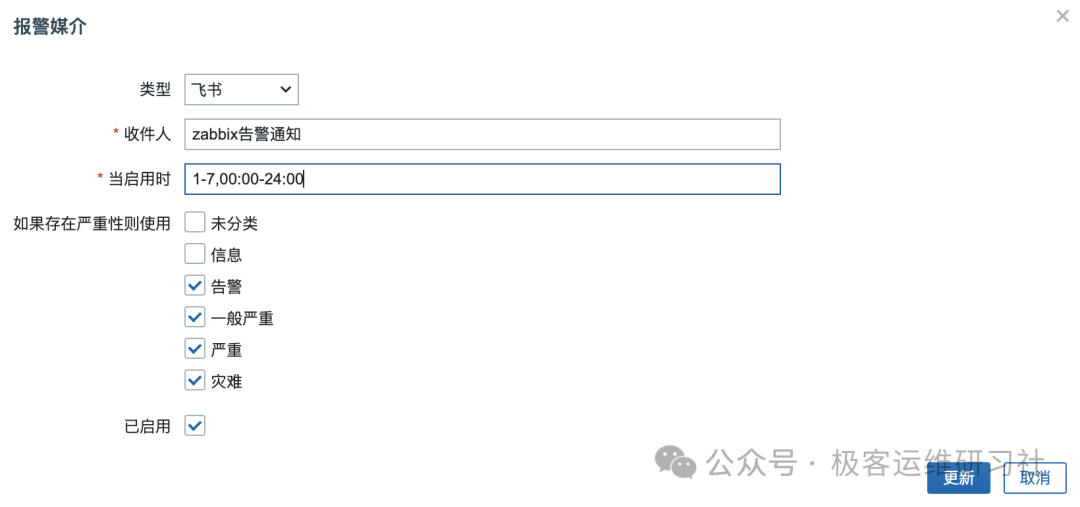This screenshot has height=507, width=1080.
Task: Click into the 当启用时 time period field
Action: [x=482, y=179]
